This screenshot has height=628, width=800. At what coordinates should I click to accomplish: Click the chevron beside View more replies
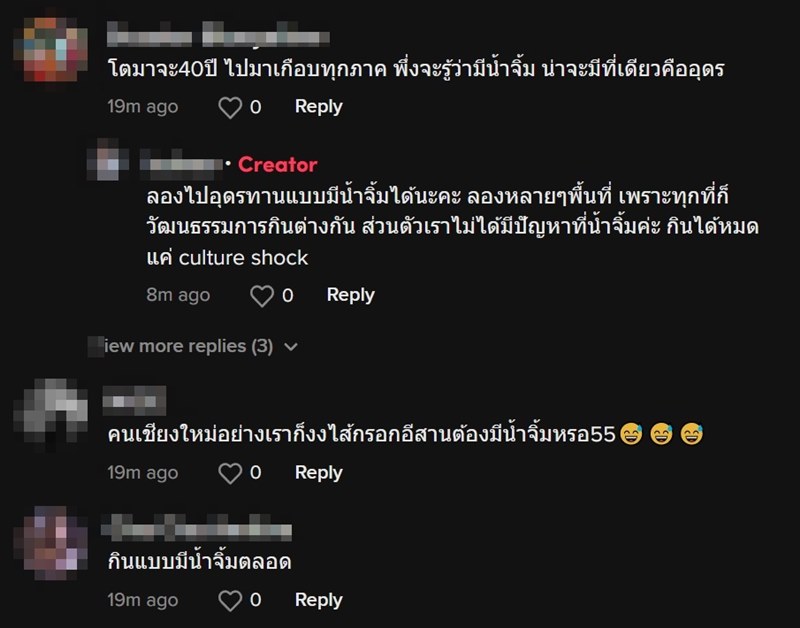click(x=290, y=346)
